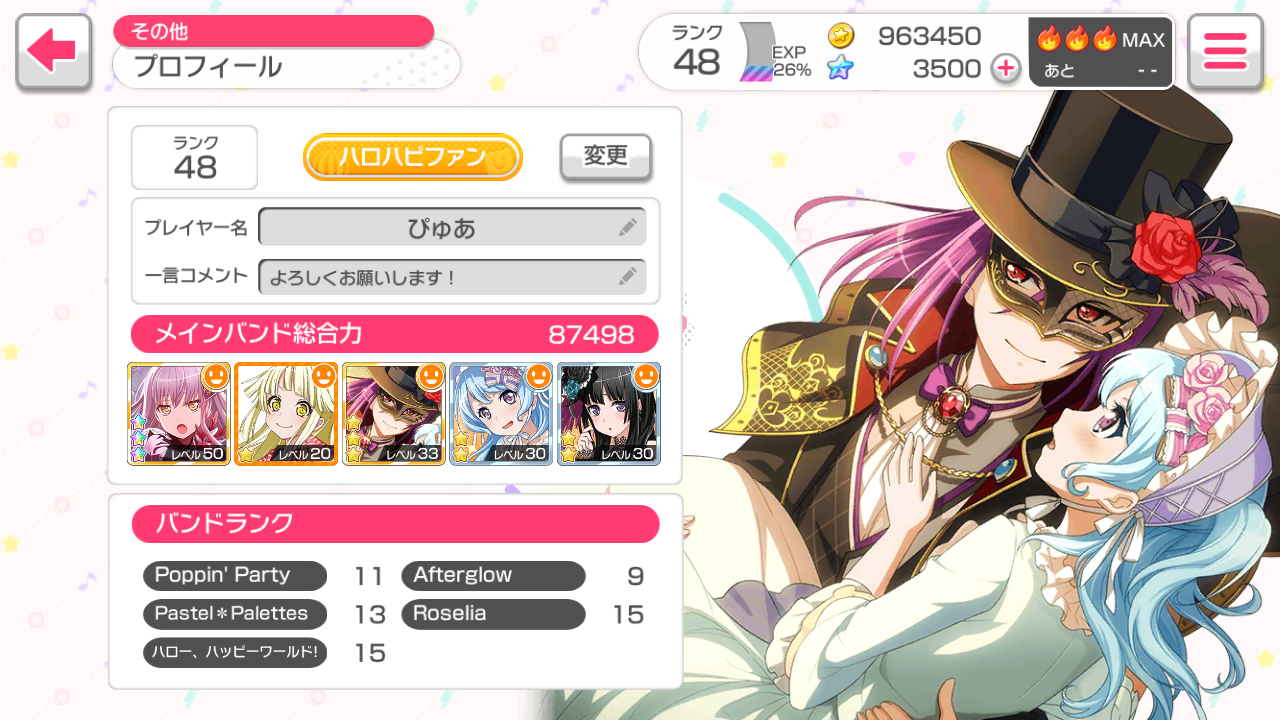Select the level 33 masked card
Viewport: 1280px width, 720px height.
(394, 414)
